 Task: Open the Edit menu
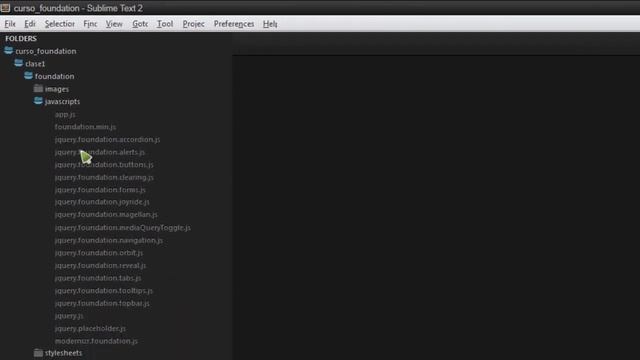pyautogui.click(x=30, y=24)
